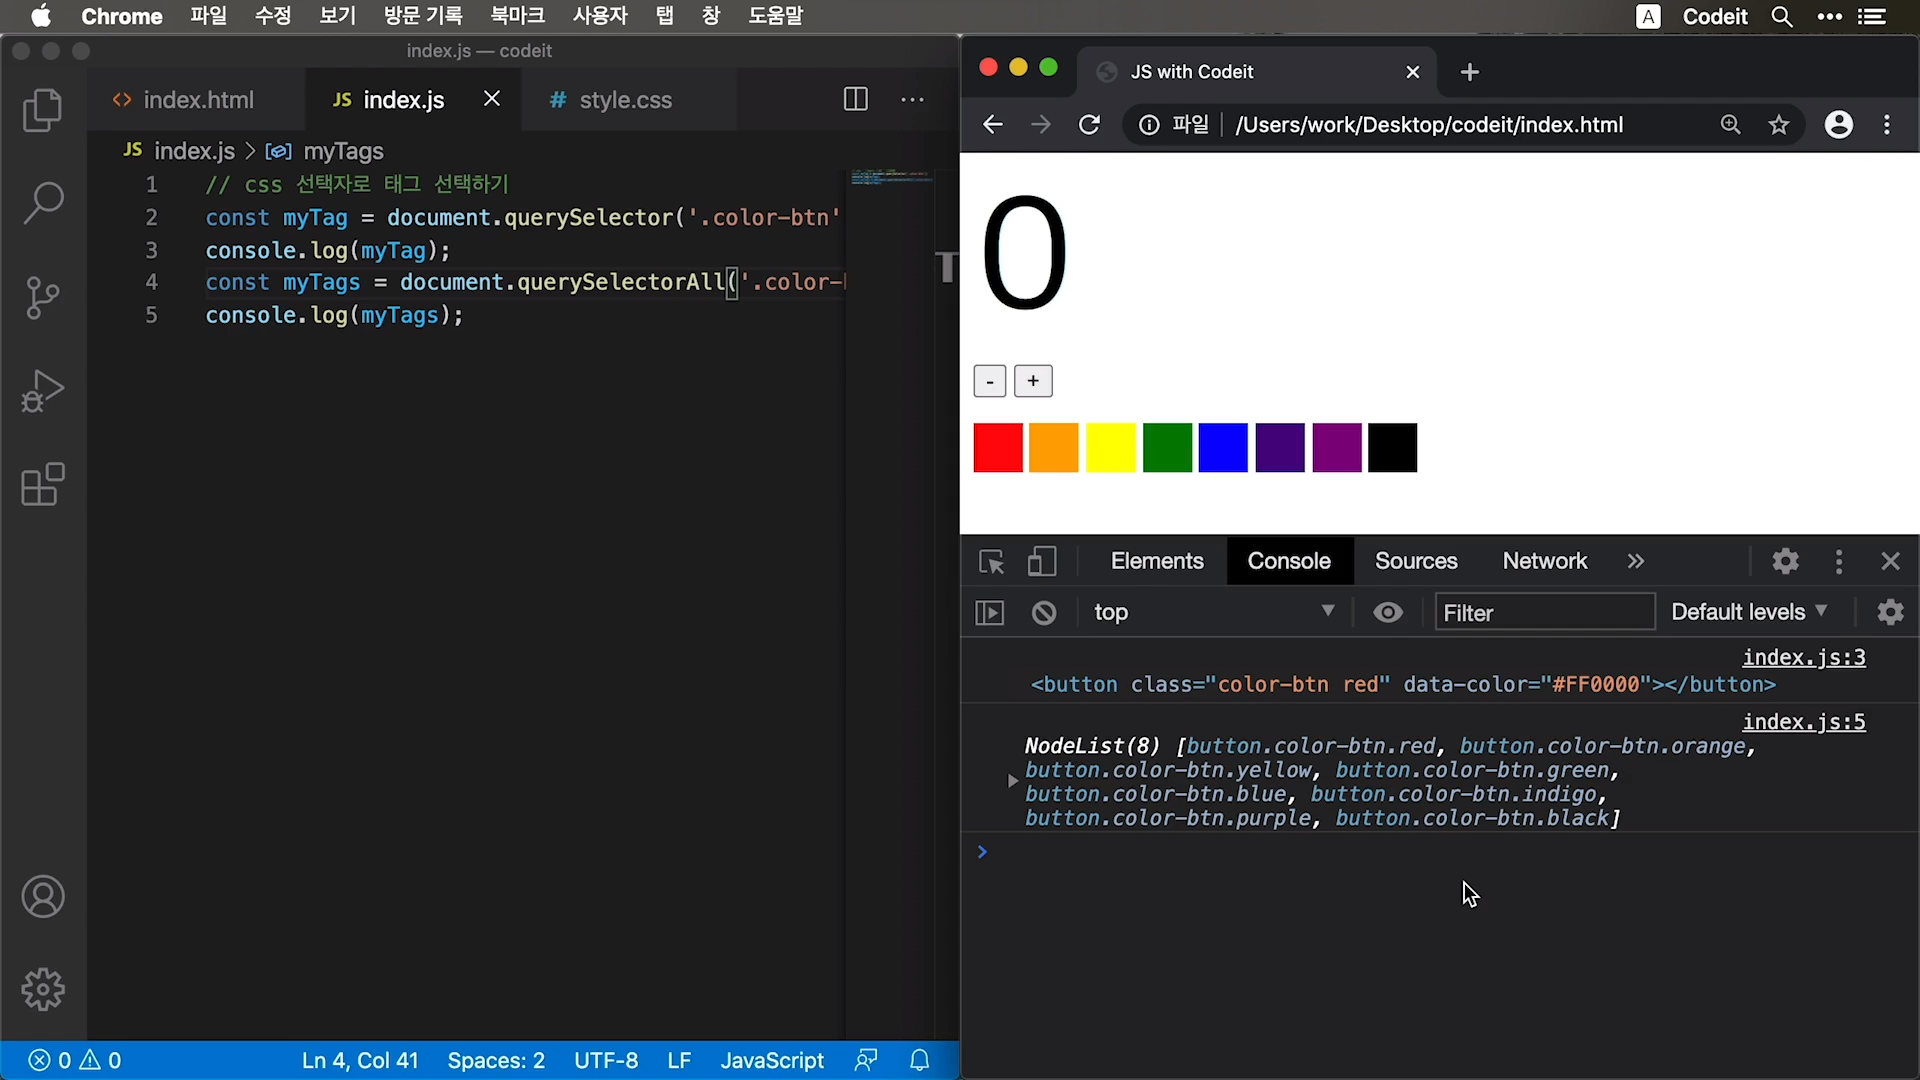The image size is (1920, 1080).
Task: Expand the NodeList(8) console entry
Action: pyautogui.click(x=1012, y=781)
